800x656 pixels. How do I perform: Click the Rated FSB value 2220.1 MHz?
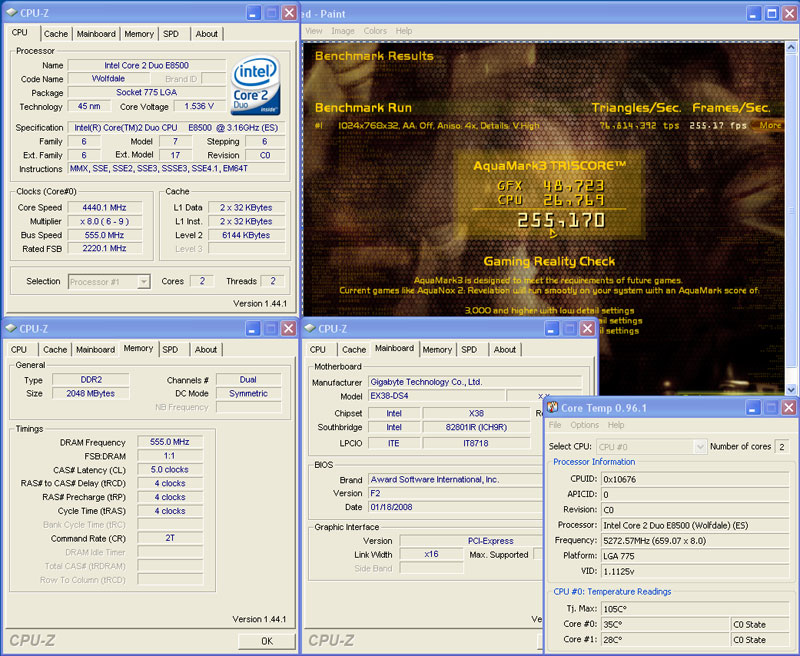pyautogui.click(x=104, y=248)
